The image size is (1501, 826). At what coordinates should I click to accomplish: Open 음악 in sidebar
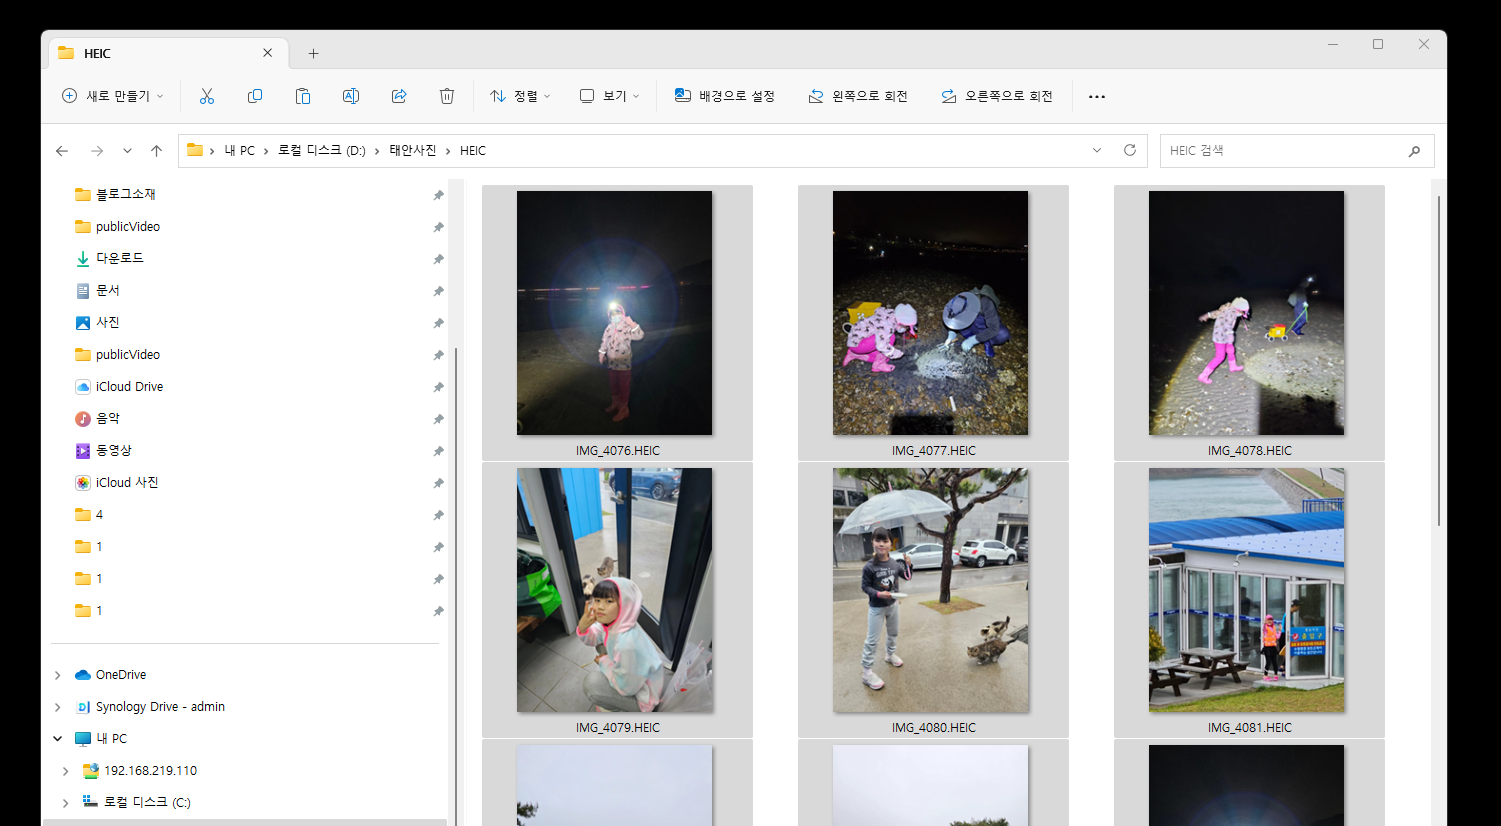click(97, 419)
